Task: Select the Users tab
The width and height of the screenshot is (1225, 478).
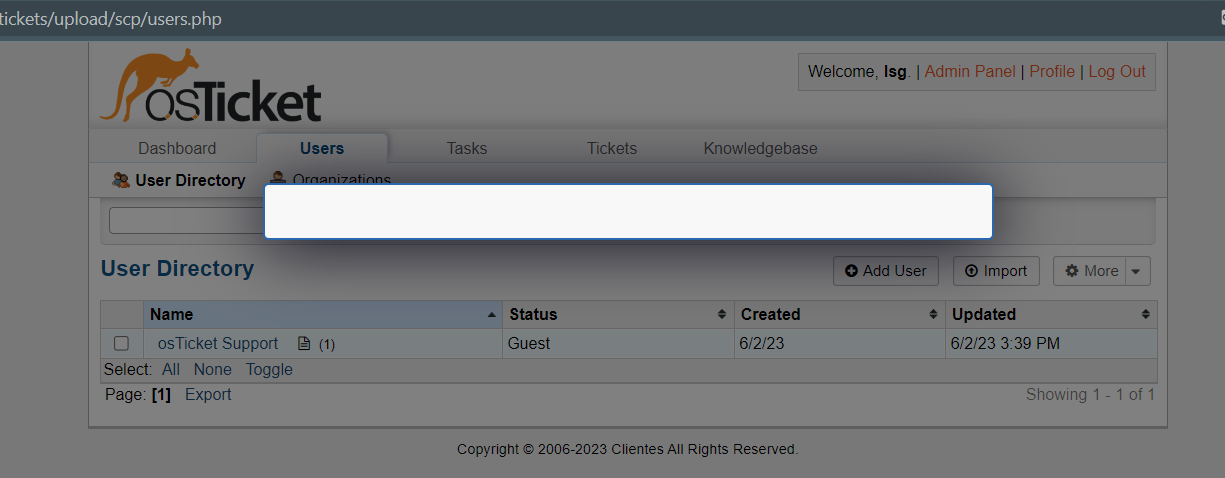Action: coord(322,148)
